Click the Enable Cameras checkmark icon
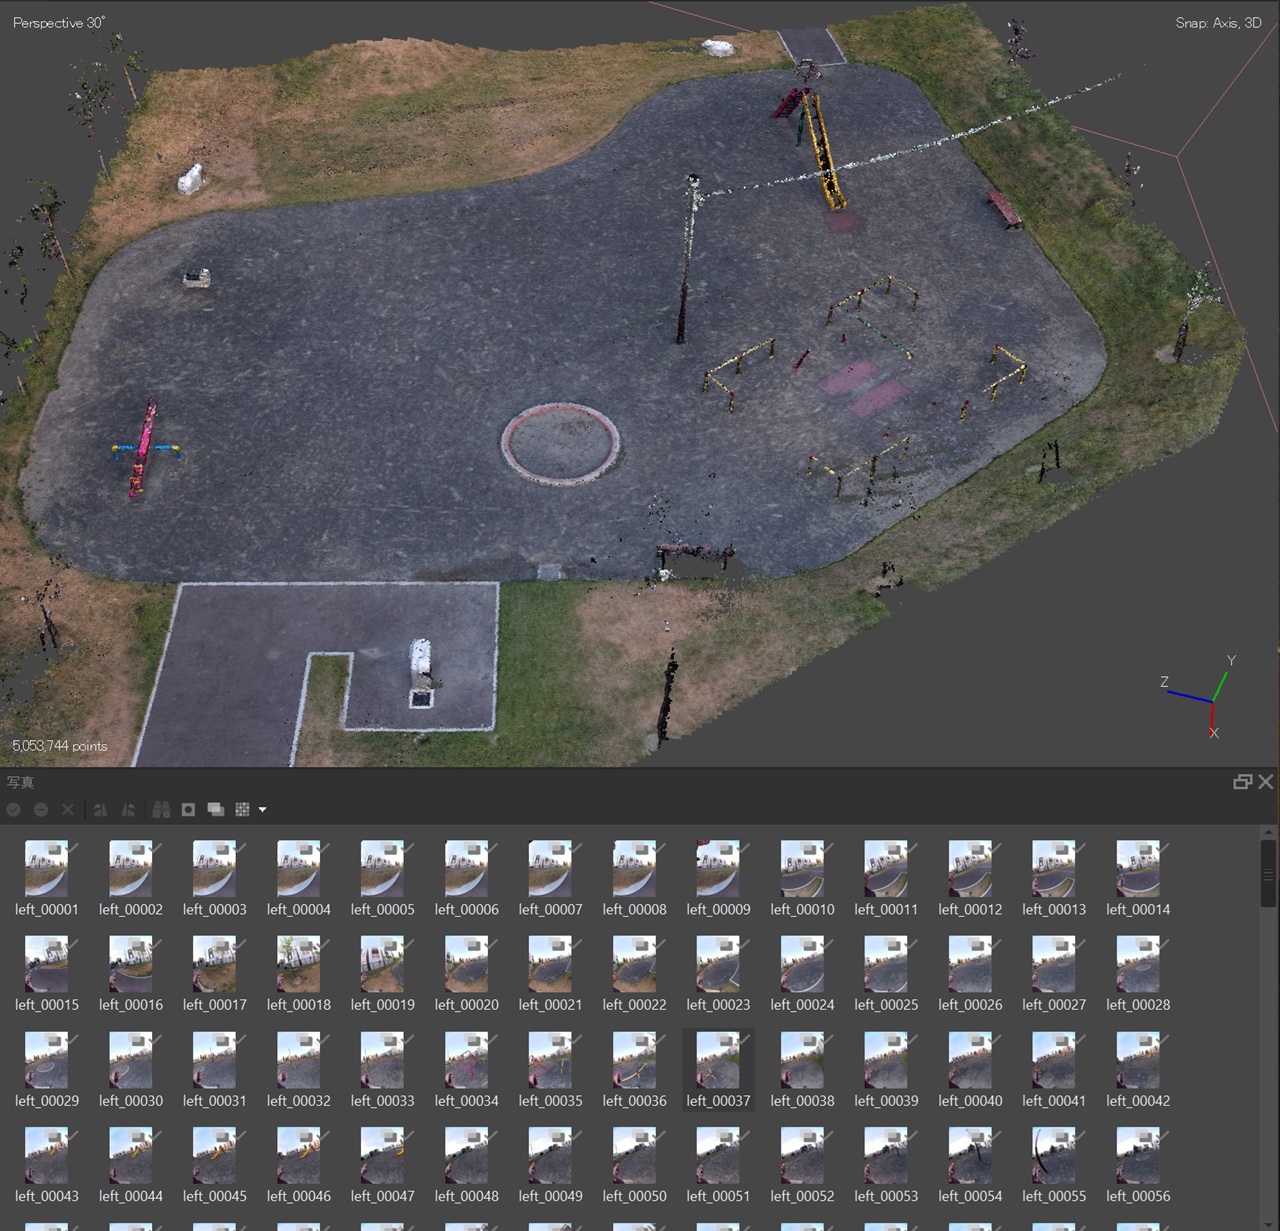Viewport: 1280px width, 1231px height. pyautogui.click(x=14, y=810)
